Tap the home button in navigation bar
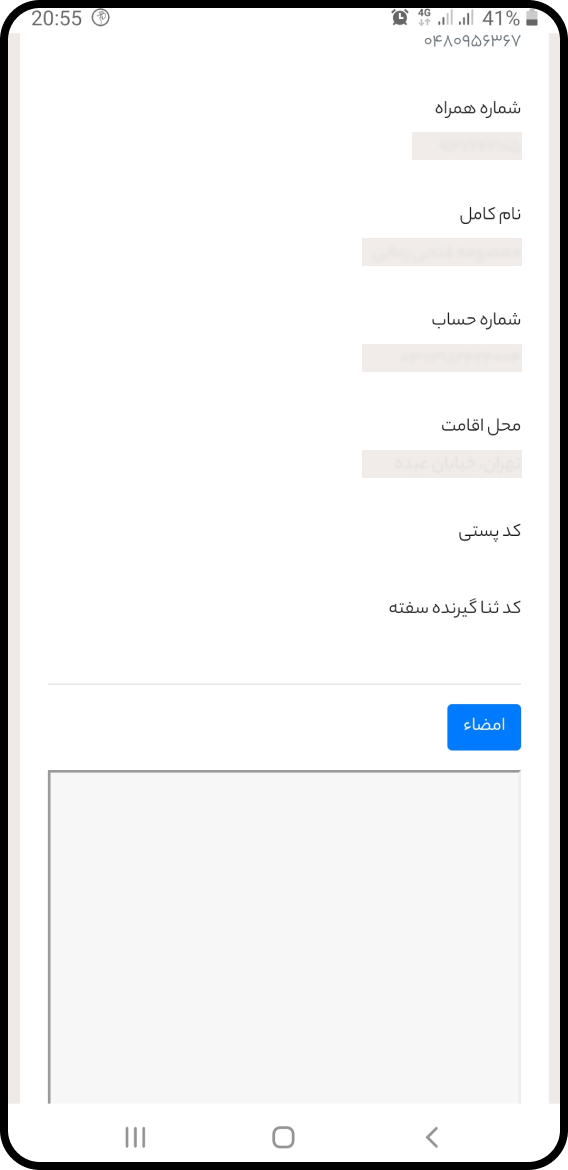This screenshot has width=568, height=1170. (x=284, y=1136)
